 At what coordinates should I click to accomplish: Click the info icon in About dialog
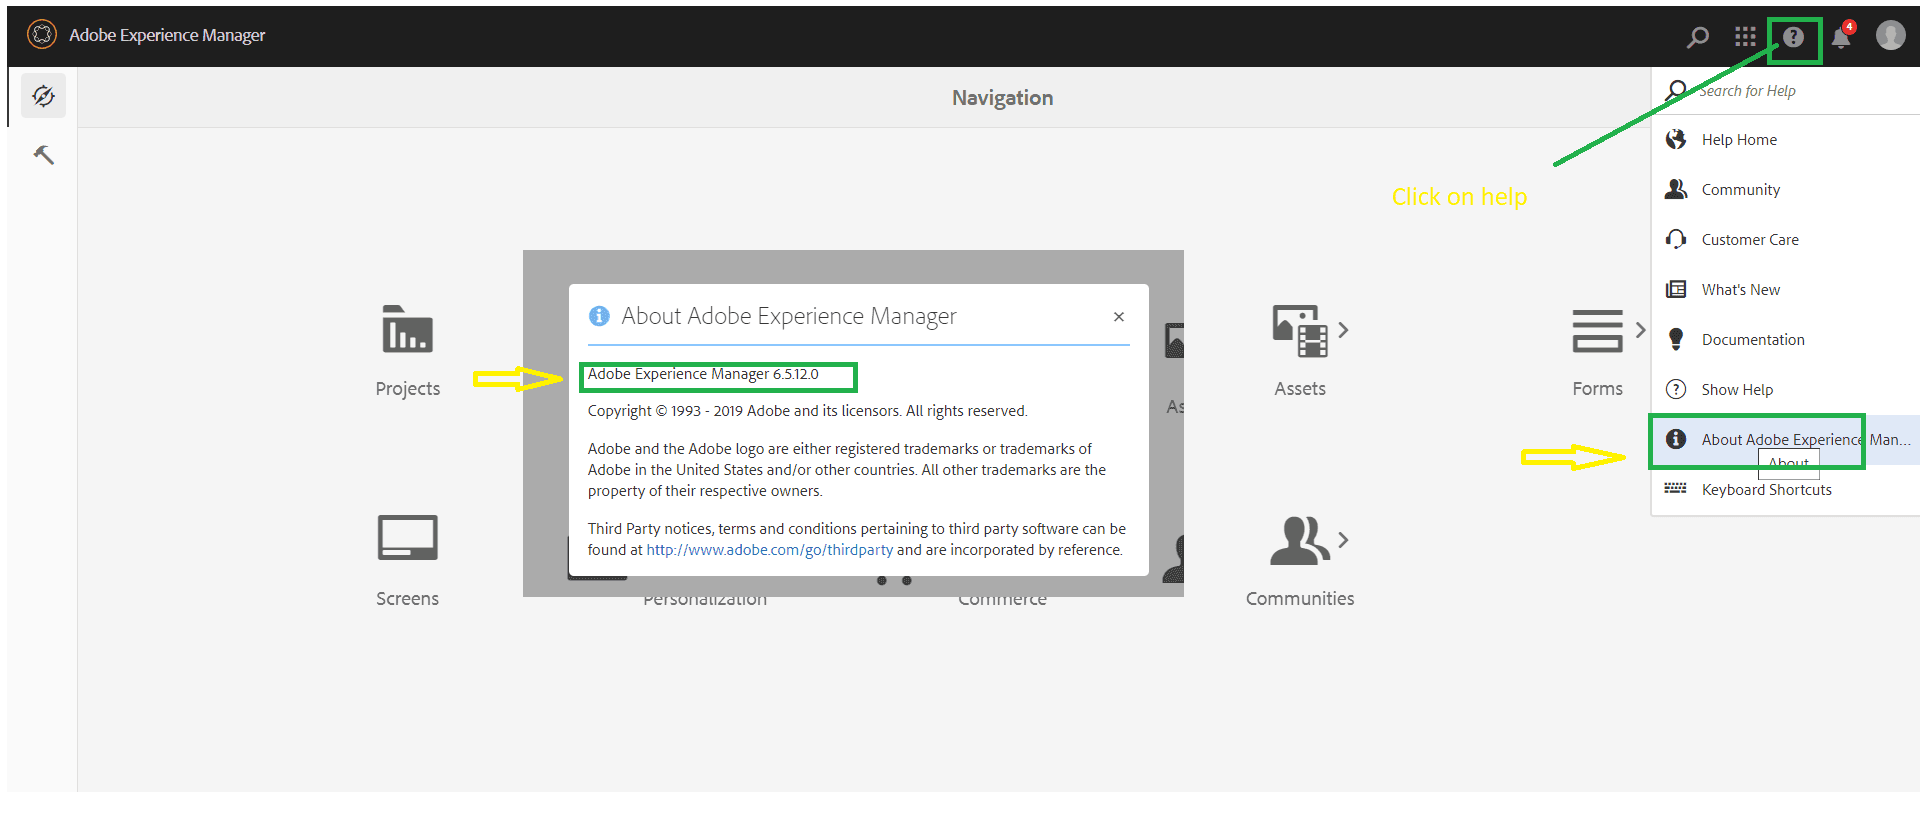(599, 316)
